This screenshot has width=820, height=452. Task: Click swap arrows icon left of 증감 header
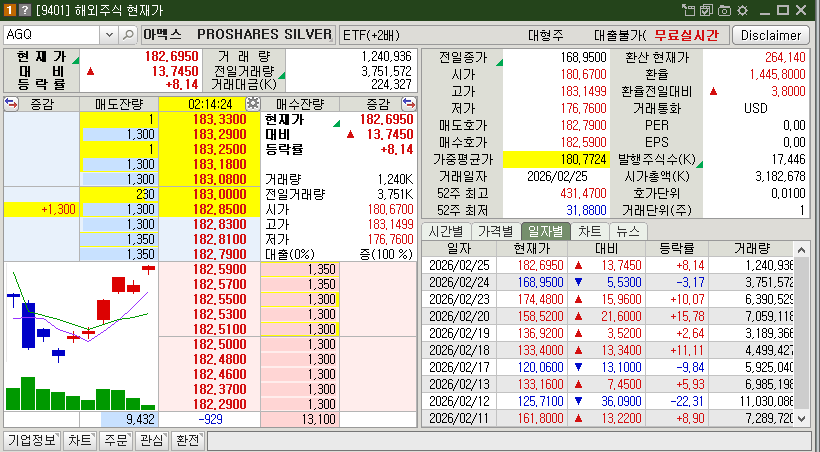point(11,104)
